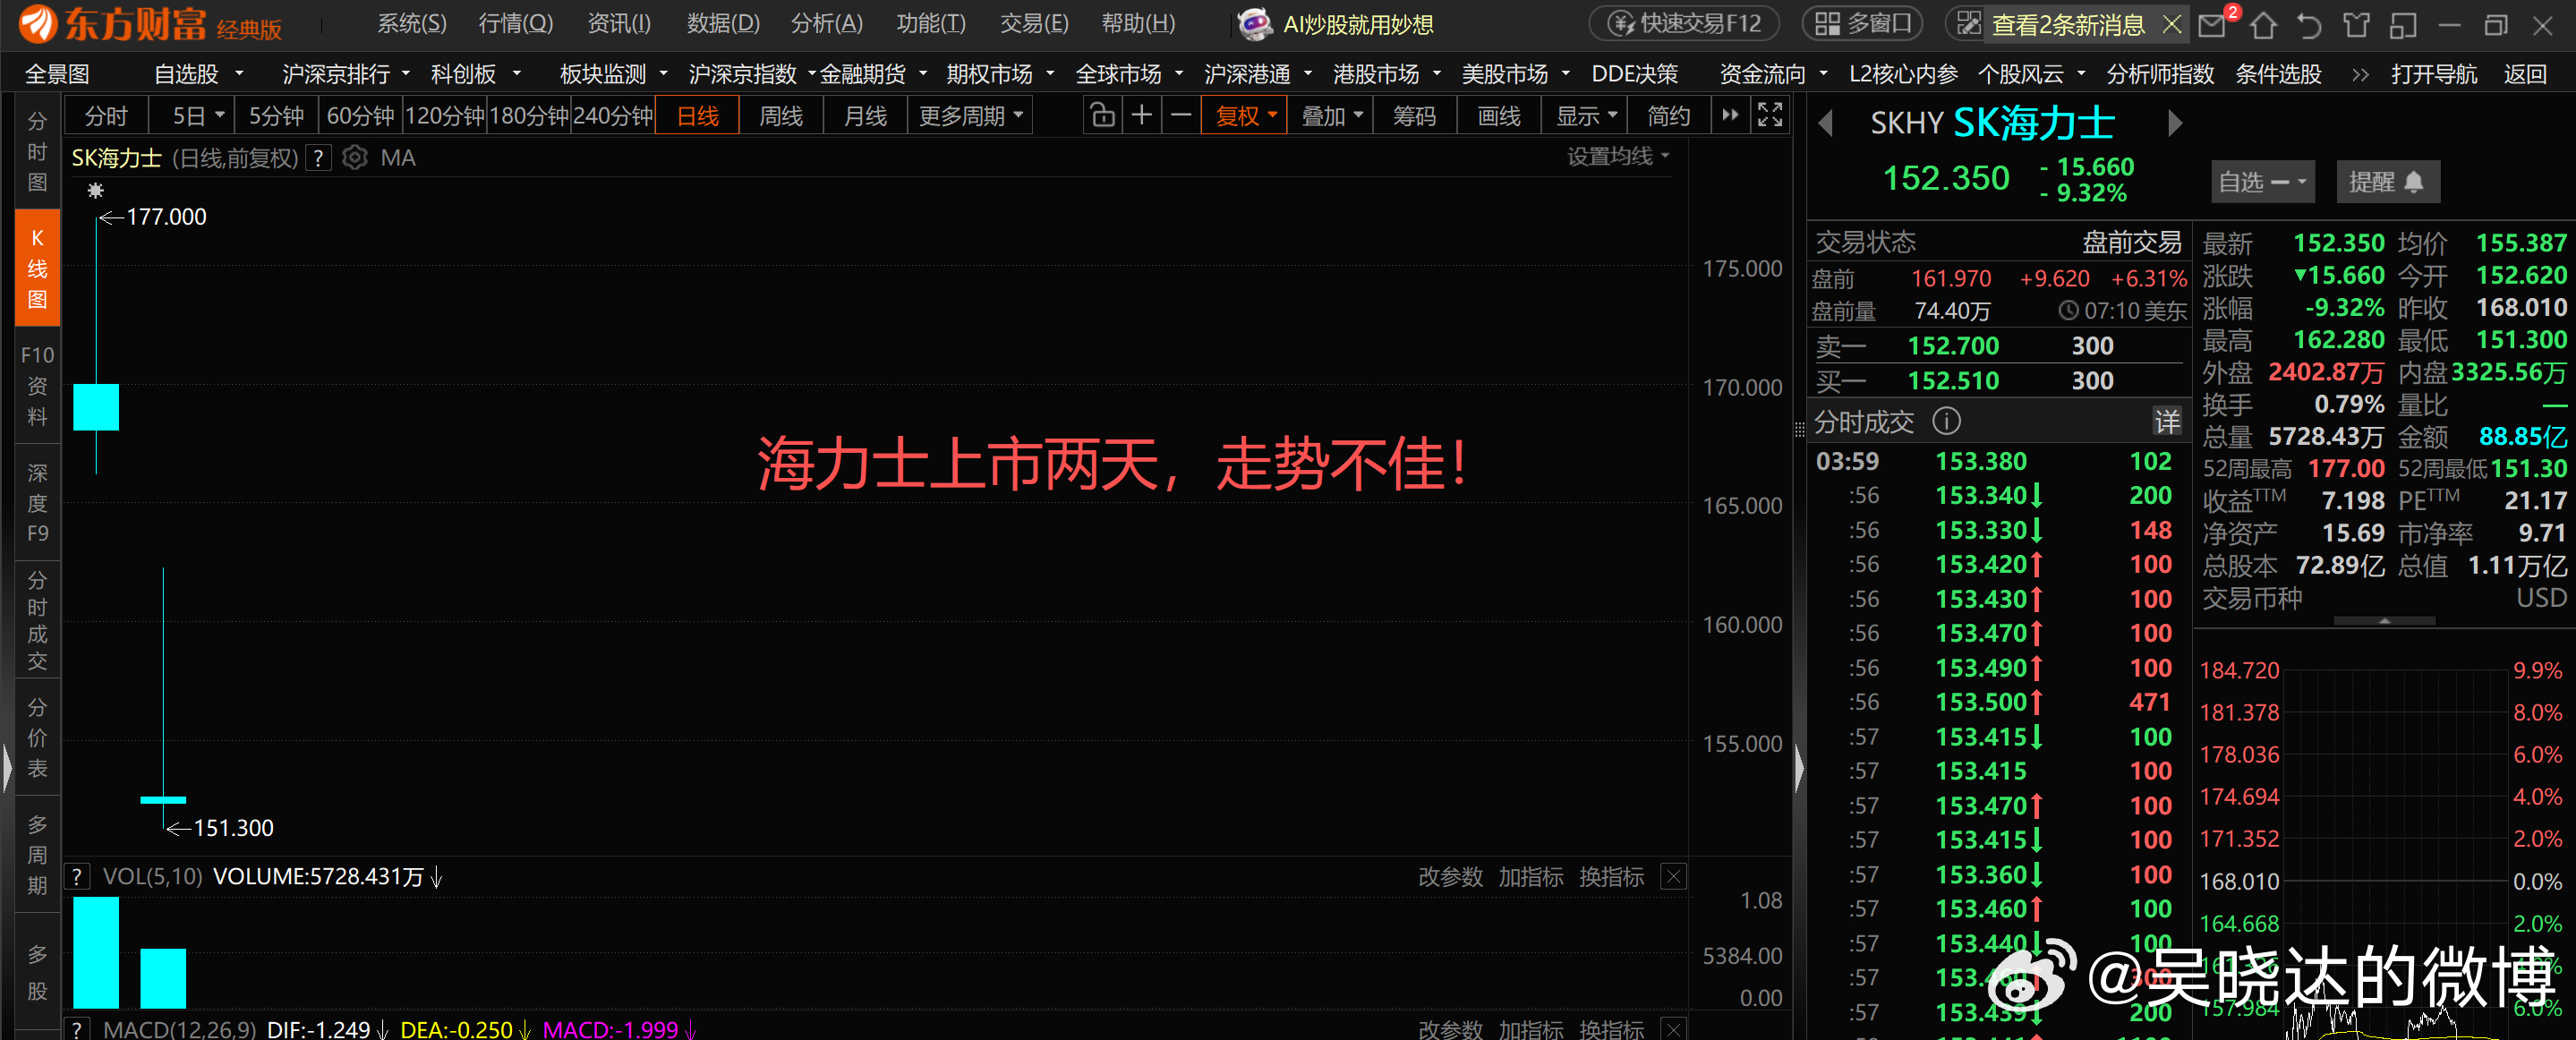
Task: Click 换指标 for VOL indicator
Action: (1611, 877)
